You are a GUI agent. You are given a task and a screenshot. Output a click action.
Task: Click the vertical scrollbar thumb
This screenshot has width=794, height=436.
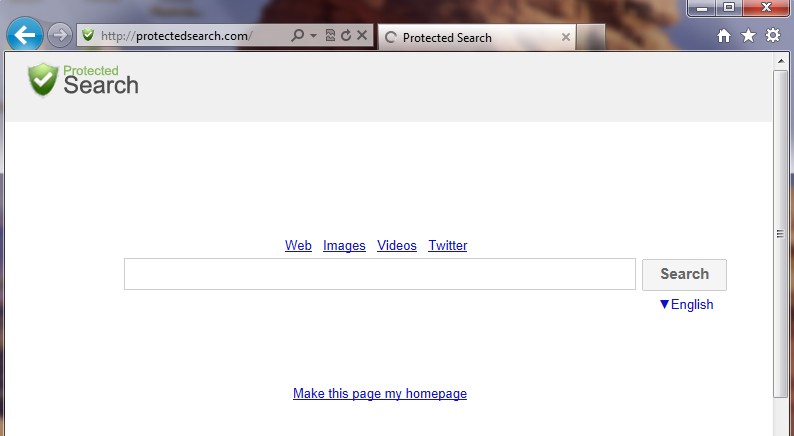780,234
